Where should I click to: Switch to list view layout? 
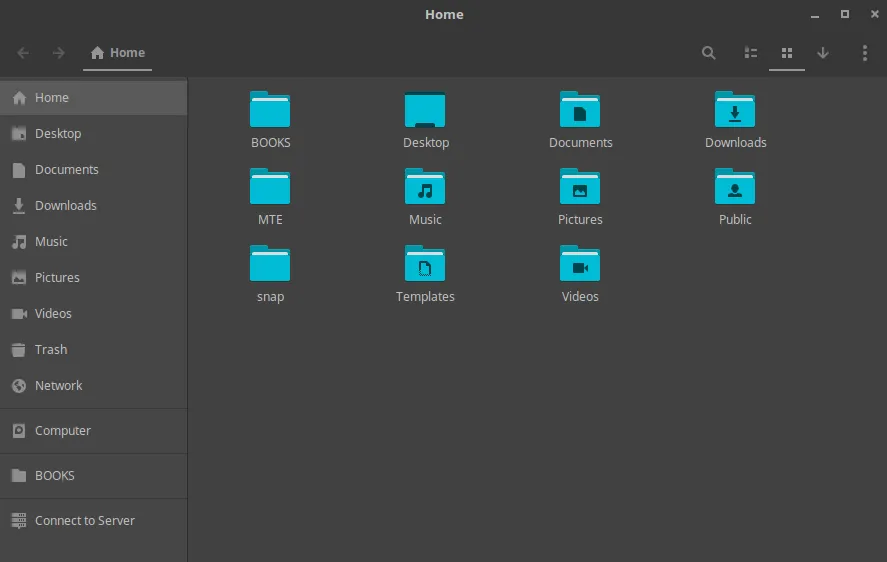point(751,53)
